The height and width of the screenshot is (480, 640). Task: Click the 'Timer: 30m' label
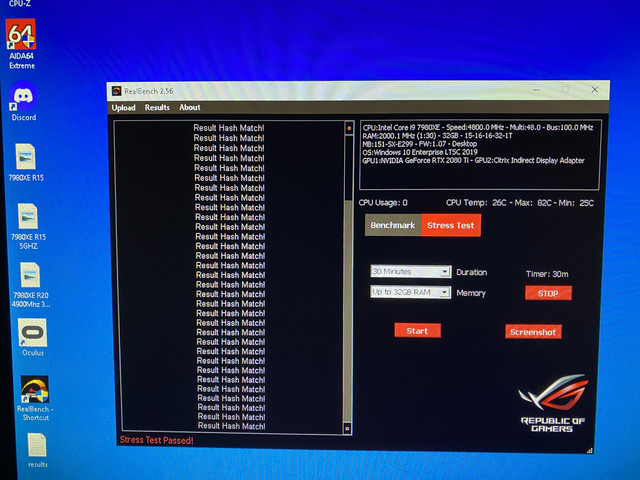pyautogui.click(x=547, y=274)
